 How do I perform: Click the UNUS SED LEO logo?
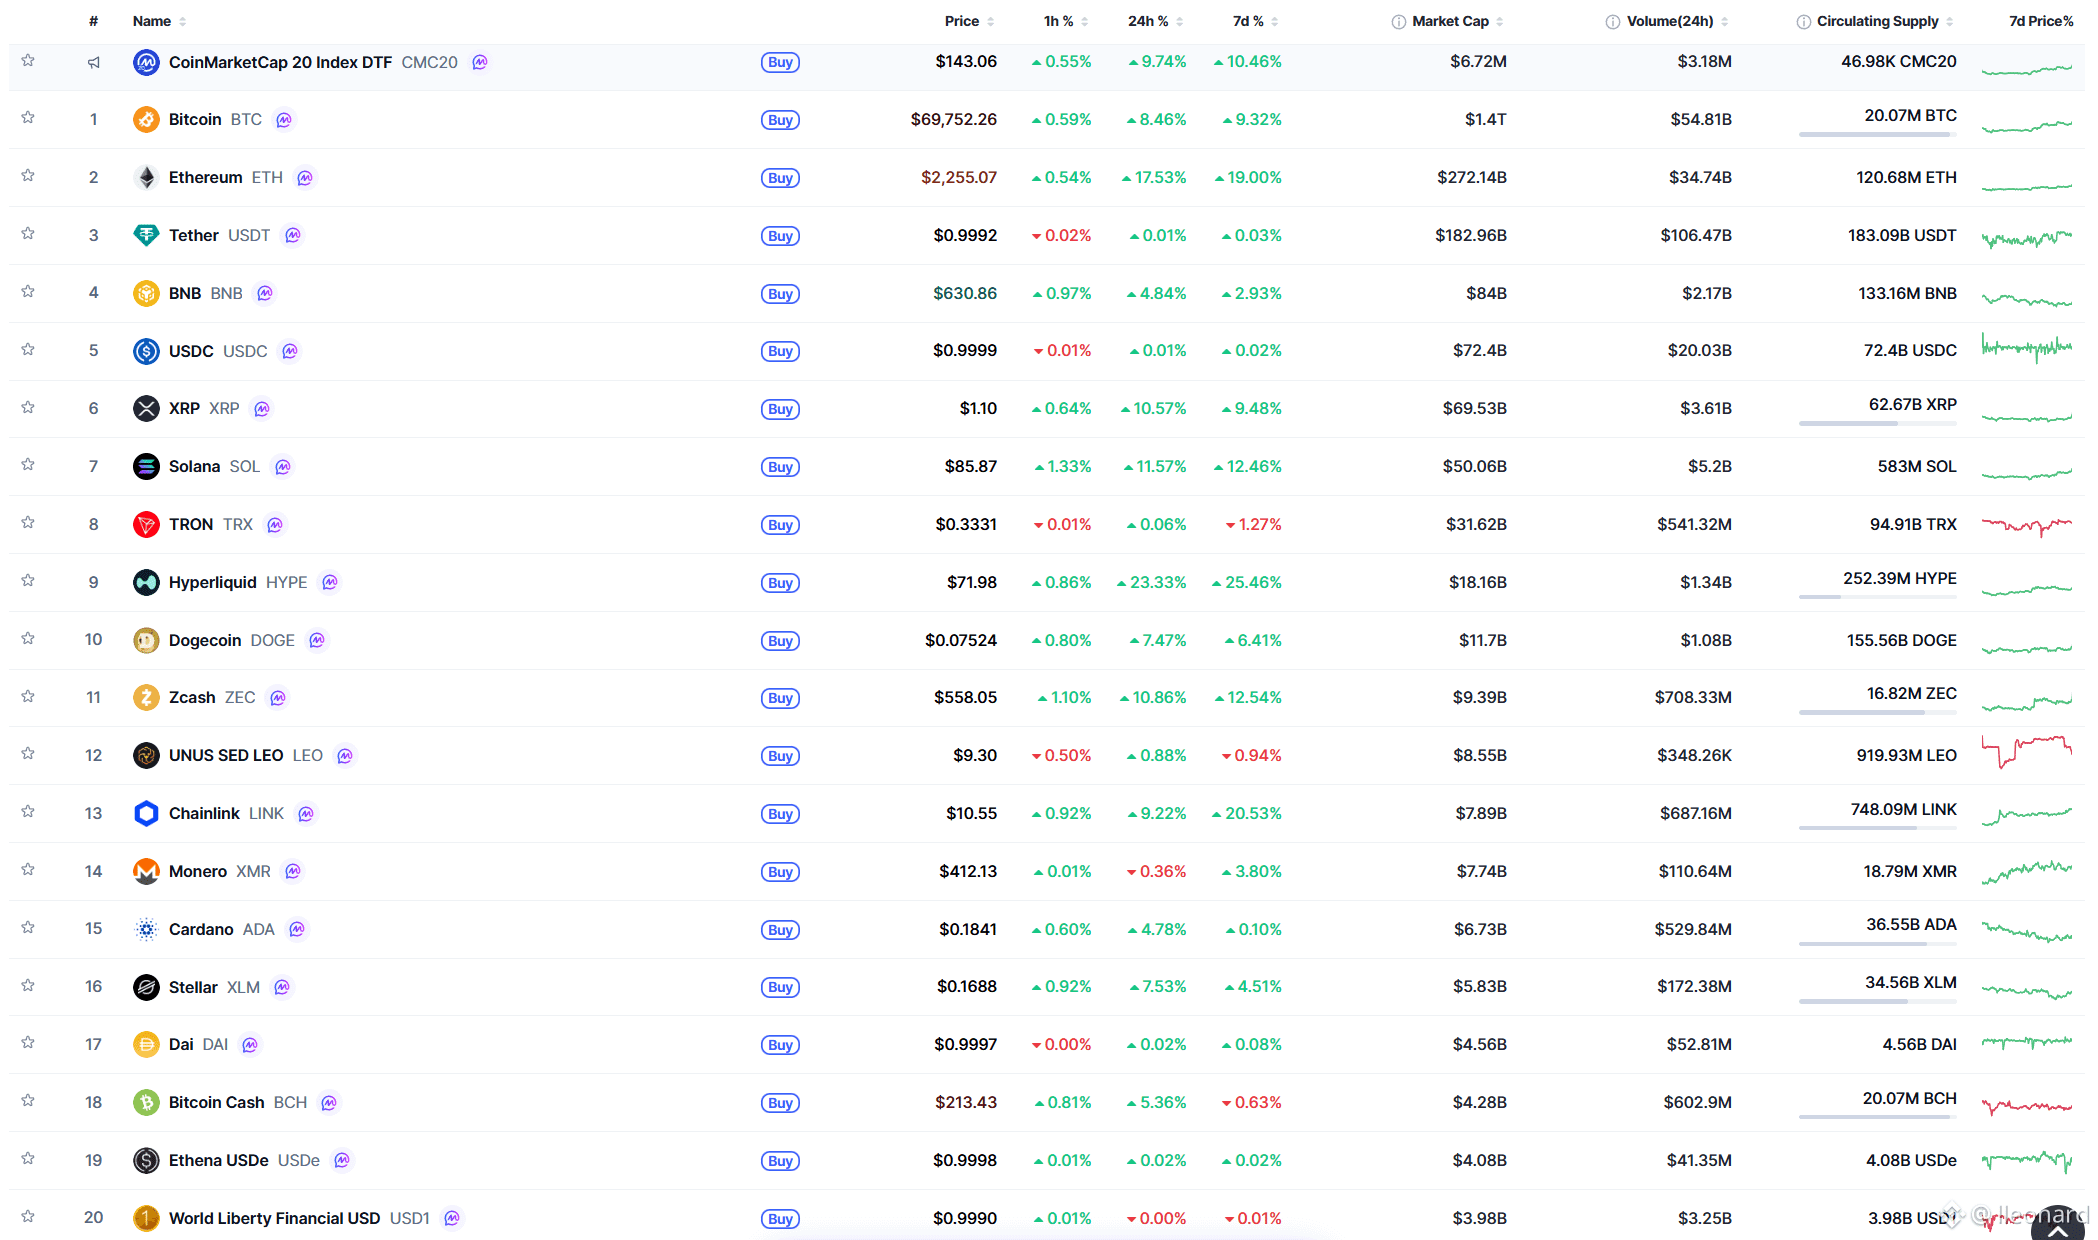[x=146, y=756]
